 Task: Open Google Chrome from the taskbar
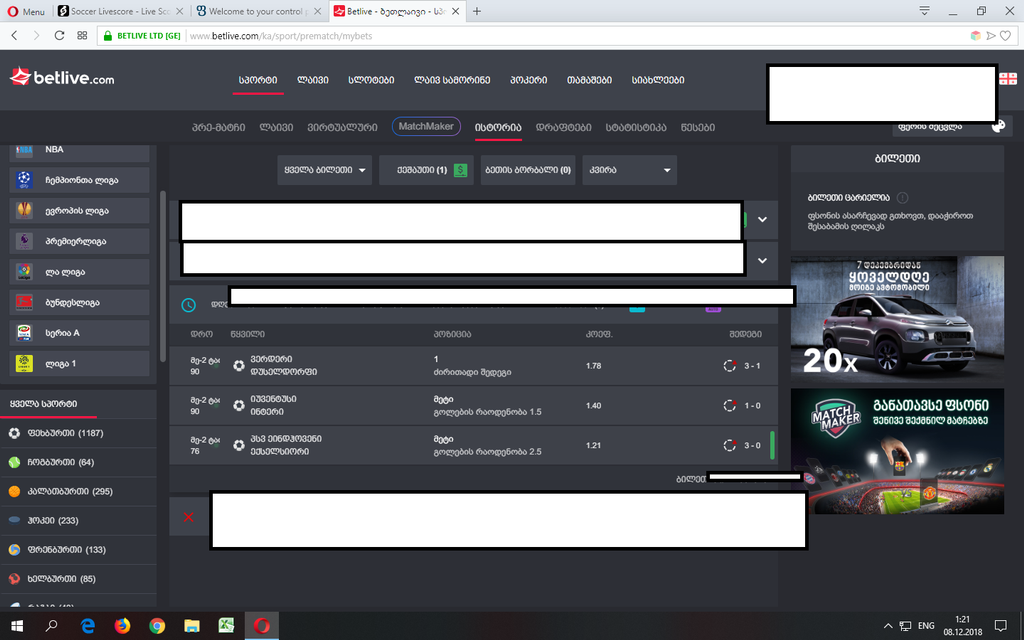click(x=157, y=626)
